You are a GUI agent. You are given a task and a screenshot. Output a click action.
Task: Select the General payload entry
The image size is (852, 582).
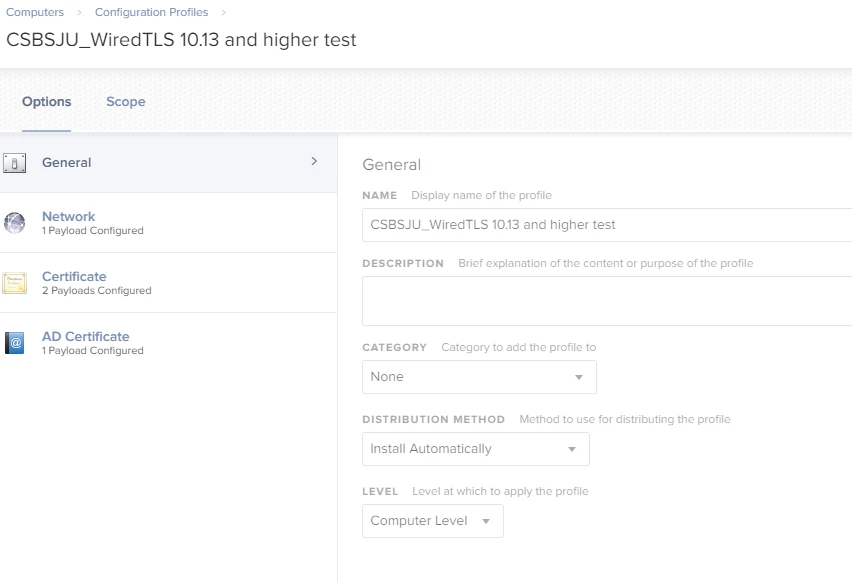point(67,163)
